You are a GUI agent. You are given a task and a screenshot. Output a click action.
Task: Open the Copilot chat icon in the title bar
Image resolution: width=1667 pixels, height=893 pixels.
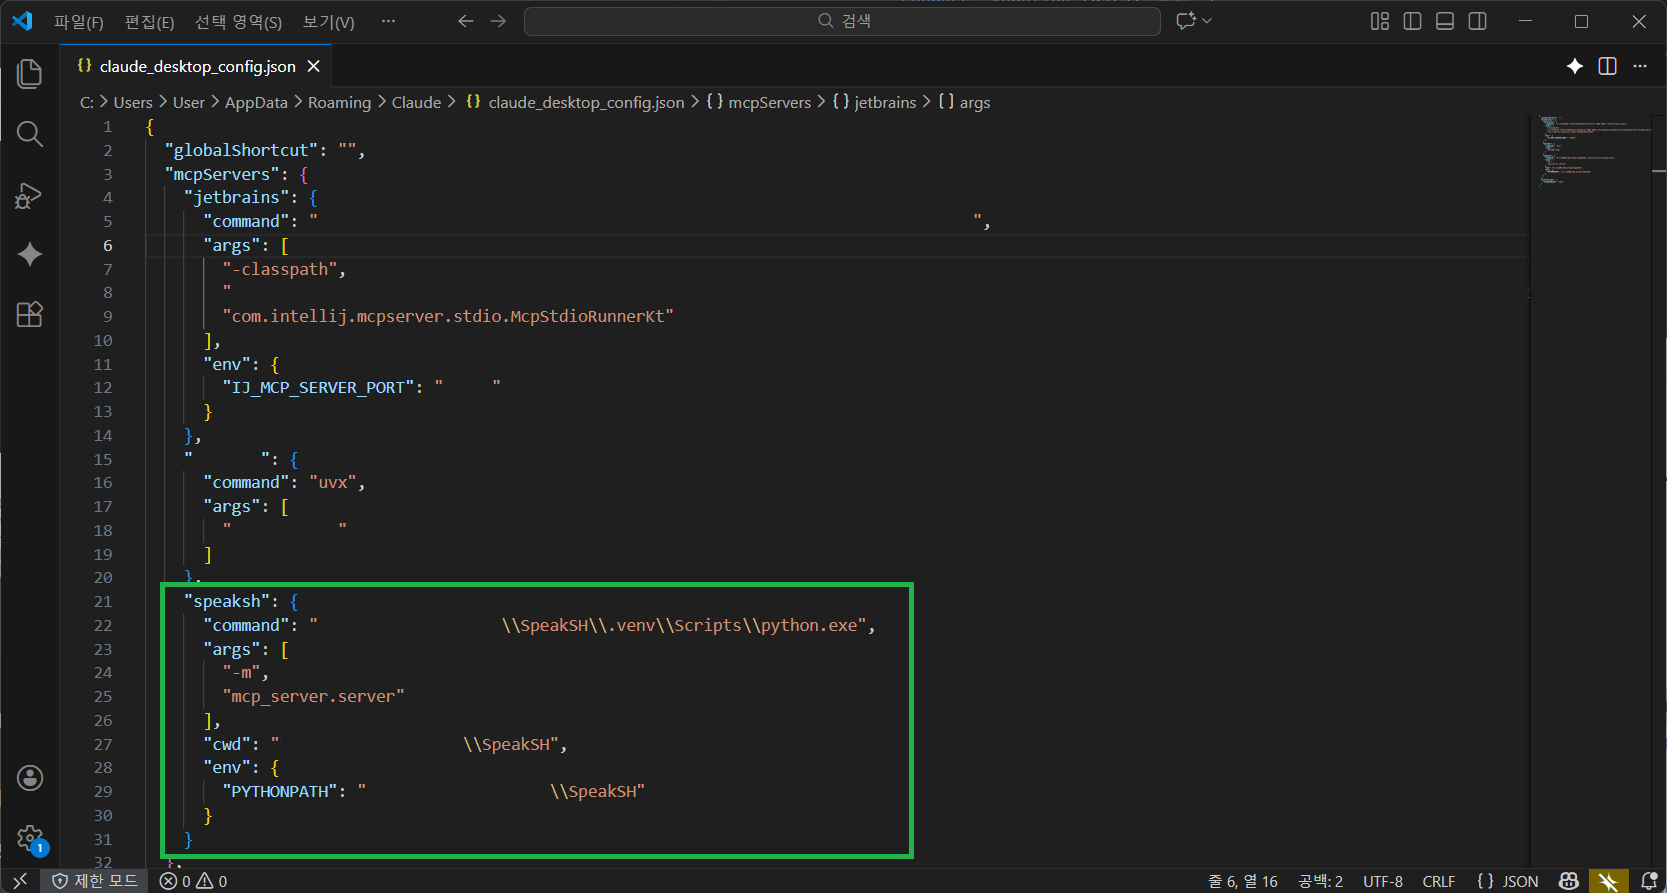(x=1186, y=21)
